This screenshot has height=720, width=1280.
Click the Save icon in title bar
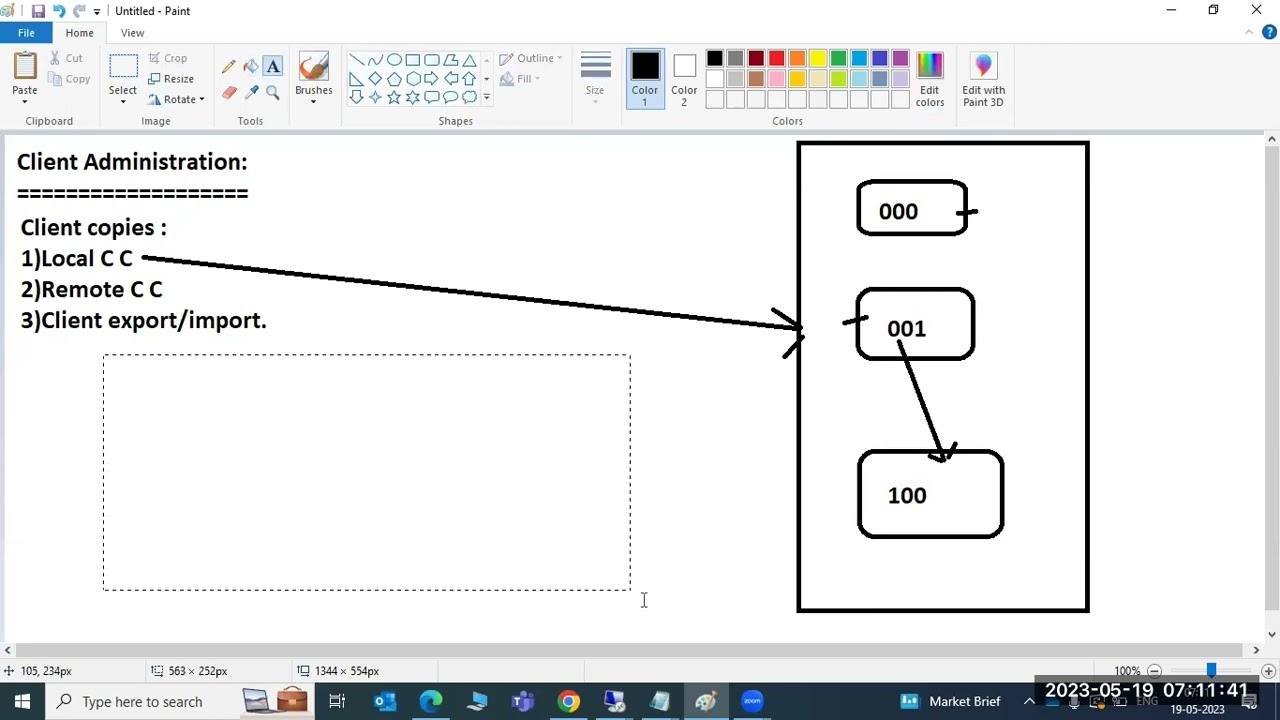click(38, 11)
